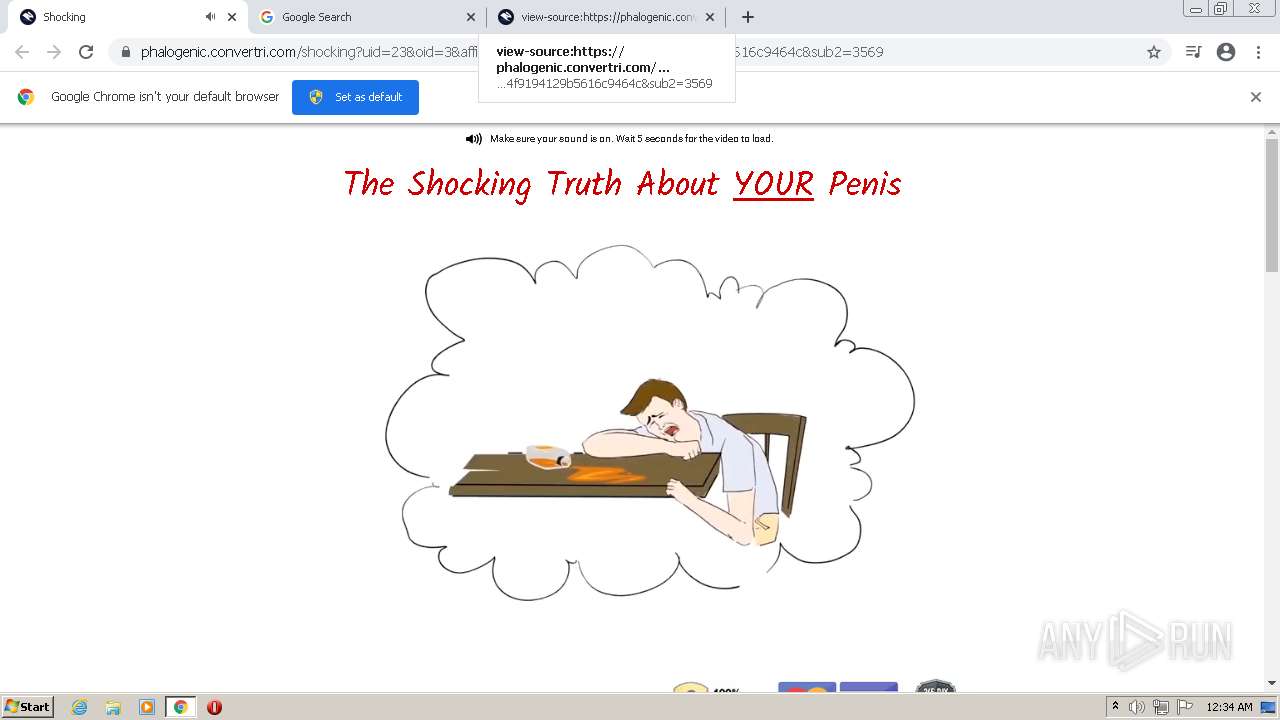This screenshot has width=1280, height=720.
Task: Open Windows Explorer folder in taskbar
Action: pos(113,707)
